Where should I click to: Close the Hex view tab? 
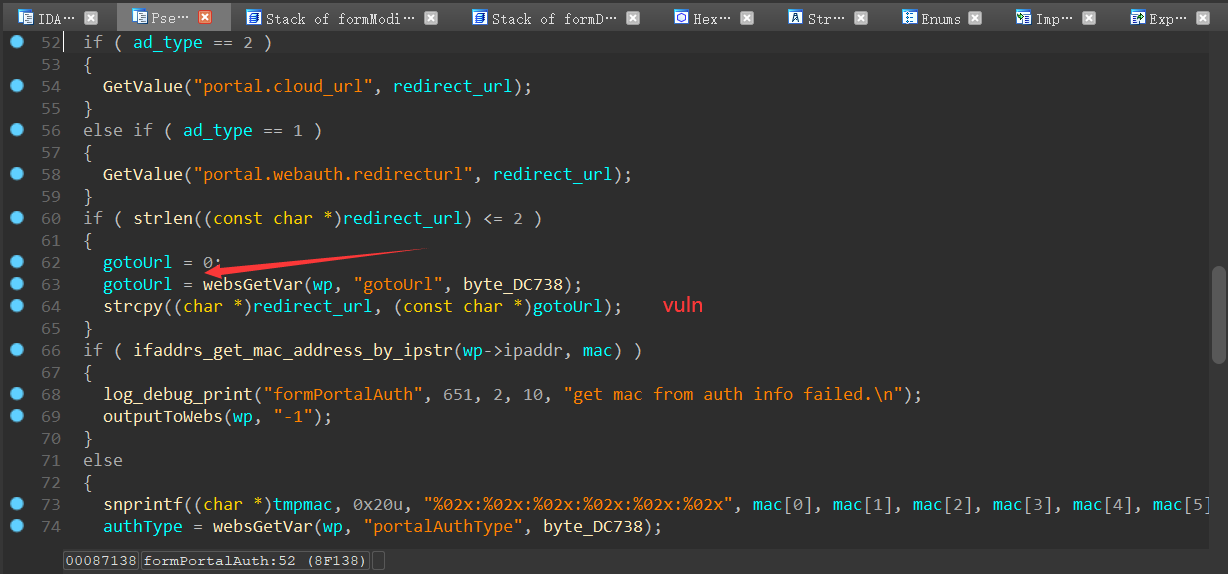click(748, 17)
